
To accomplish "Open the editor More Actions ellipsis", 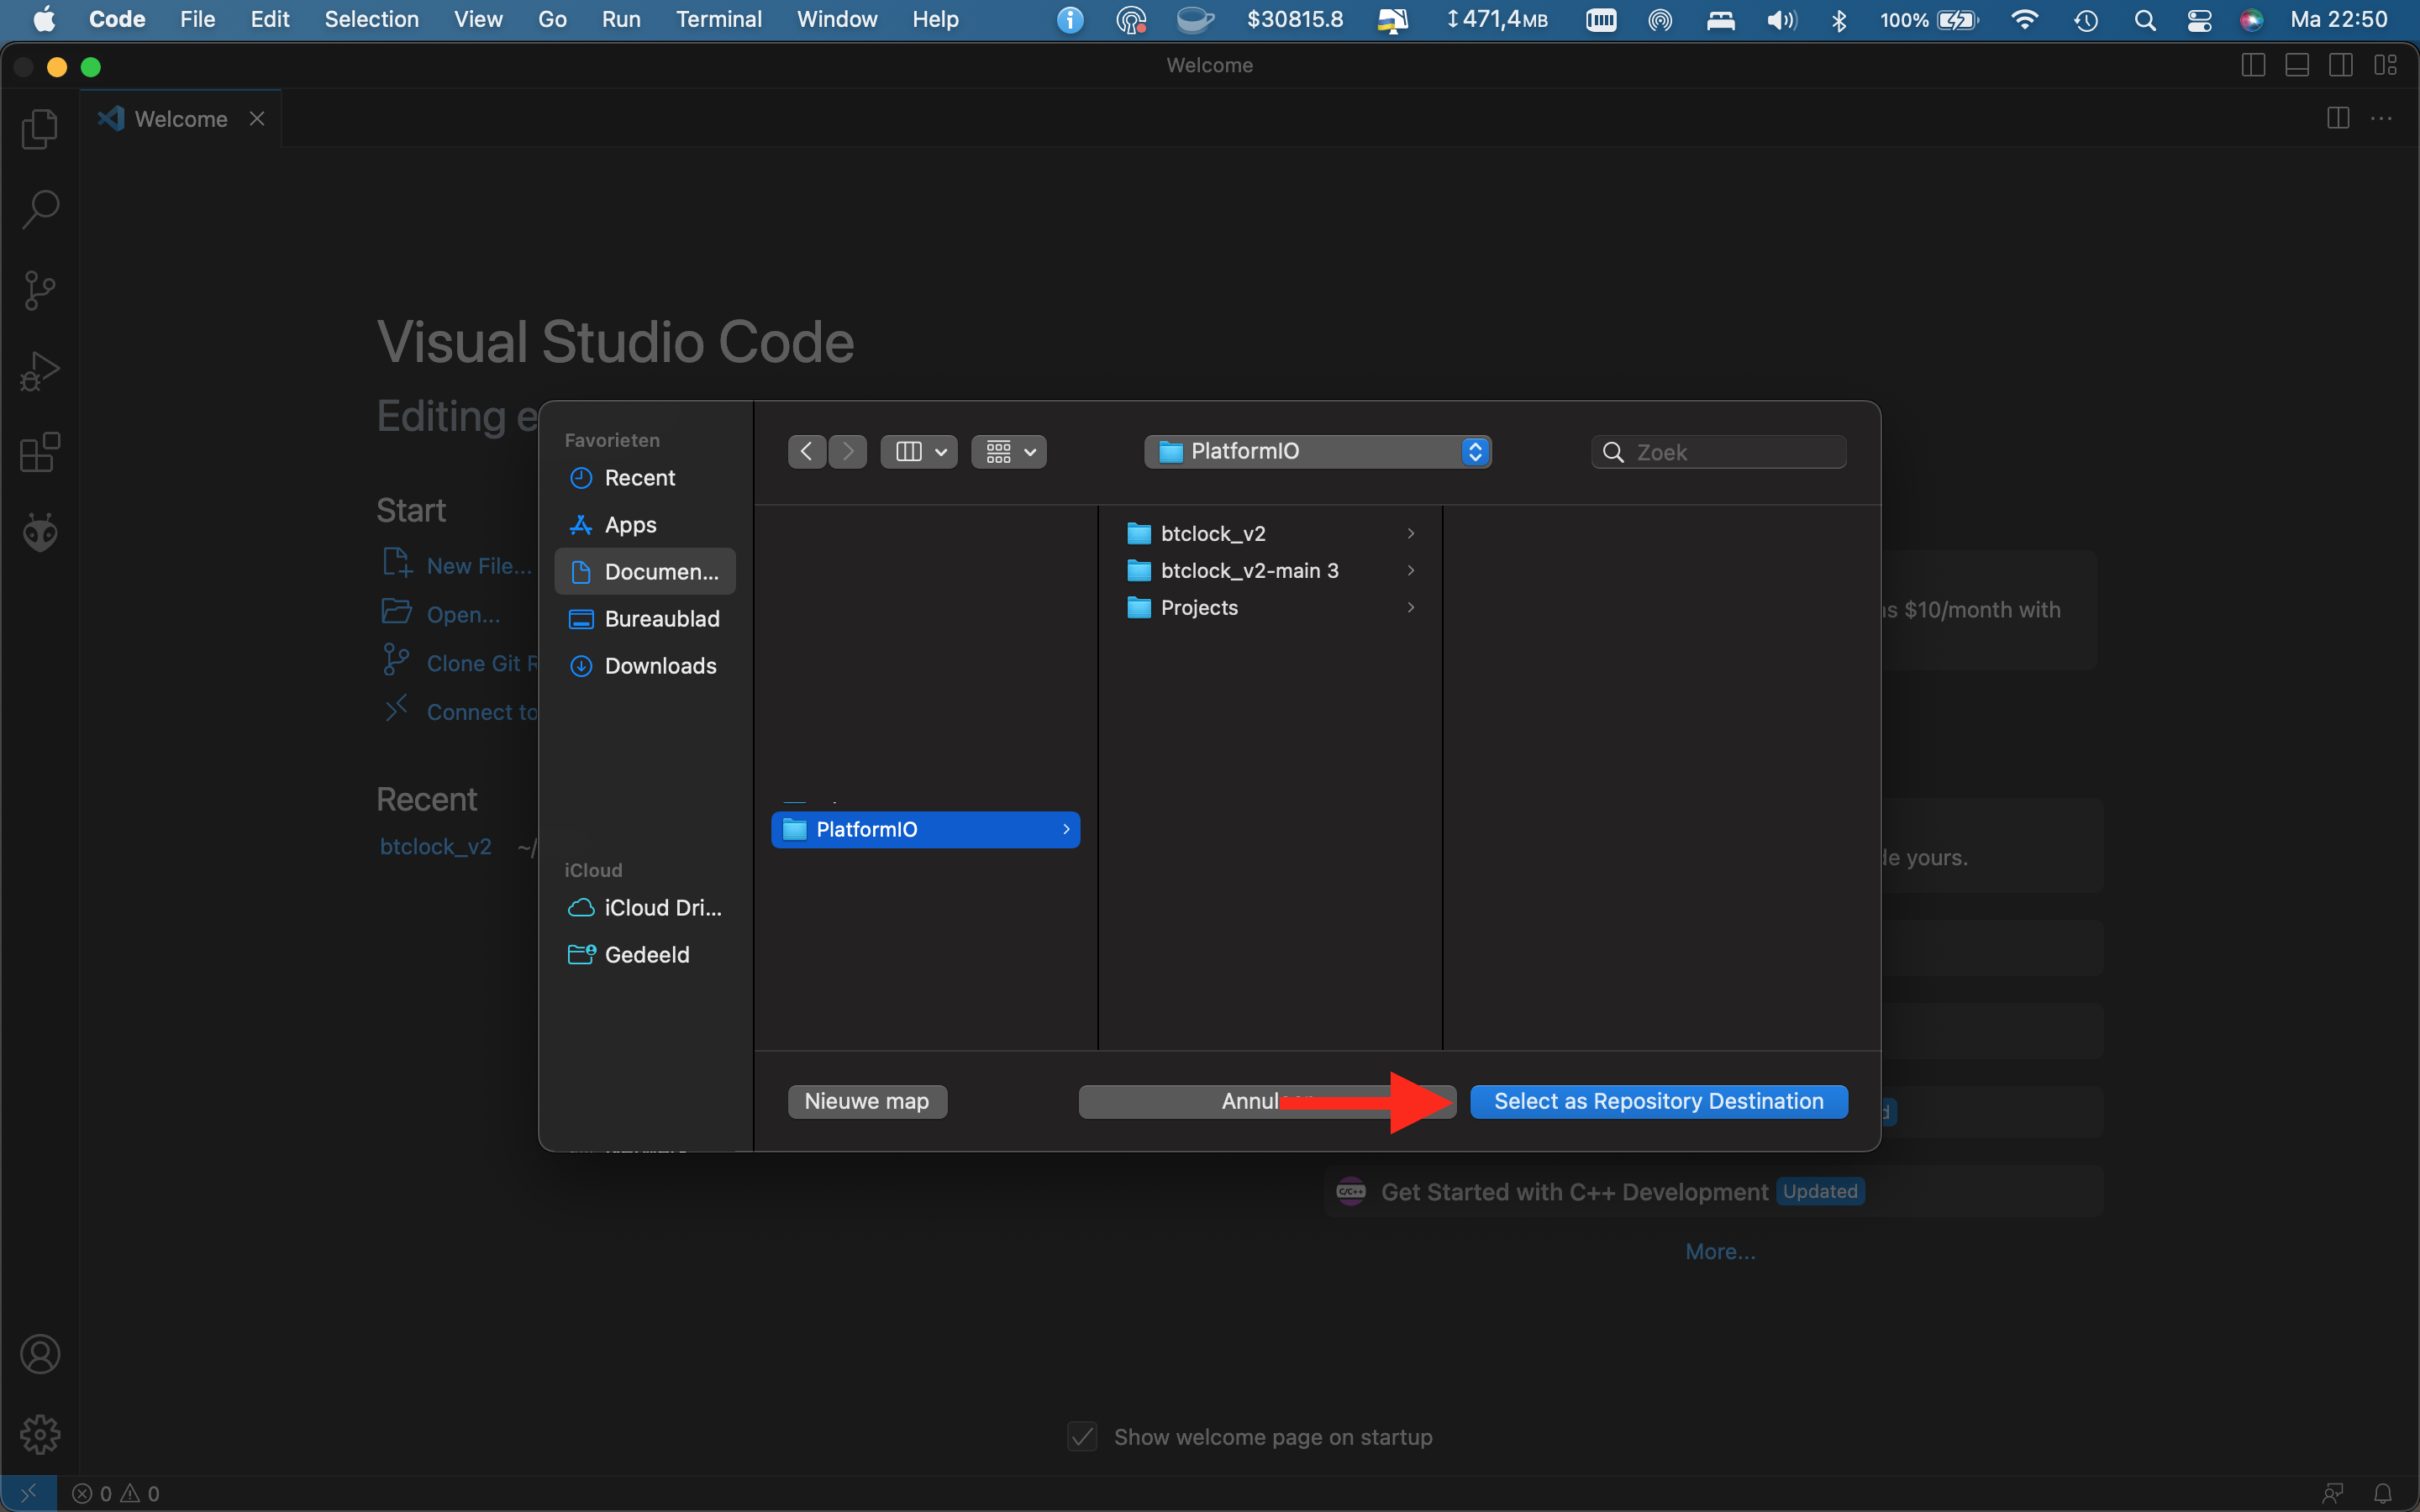I will (2382, 118).
